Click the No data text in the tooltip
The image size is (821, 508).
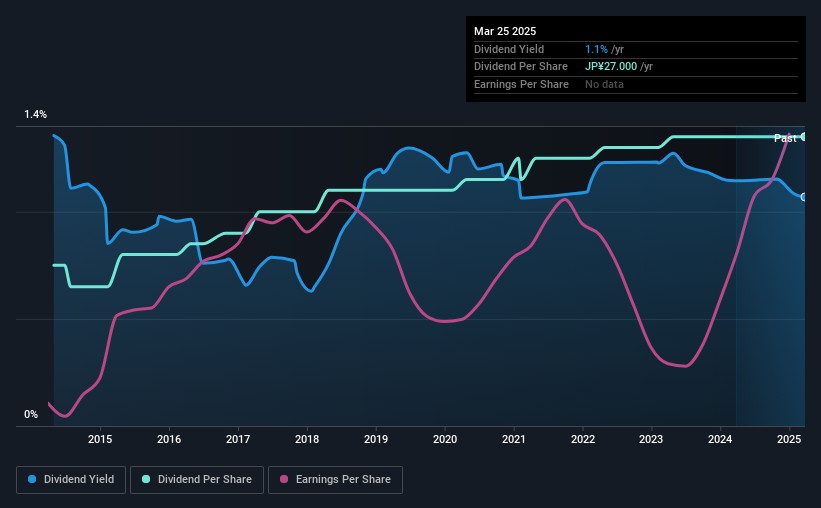click(x=606, y=85)
